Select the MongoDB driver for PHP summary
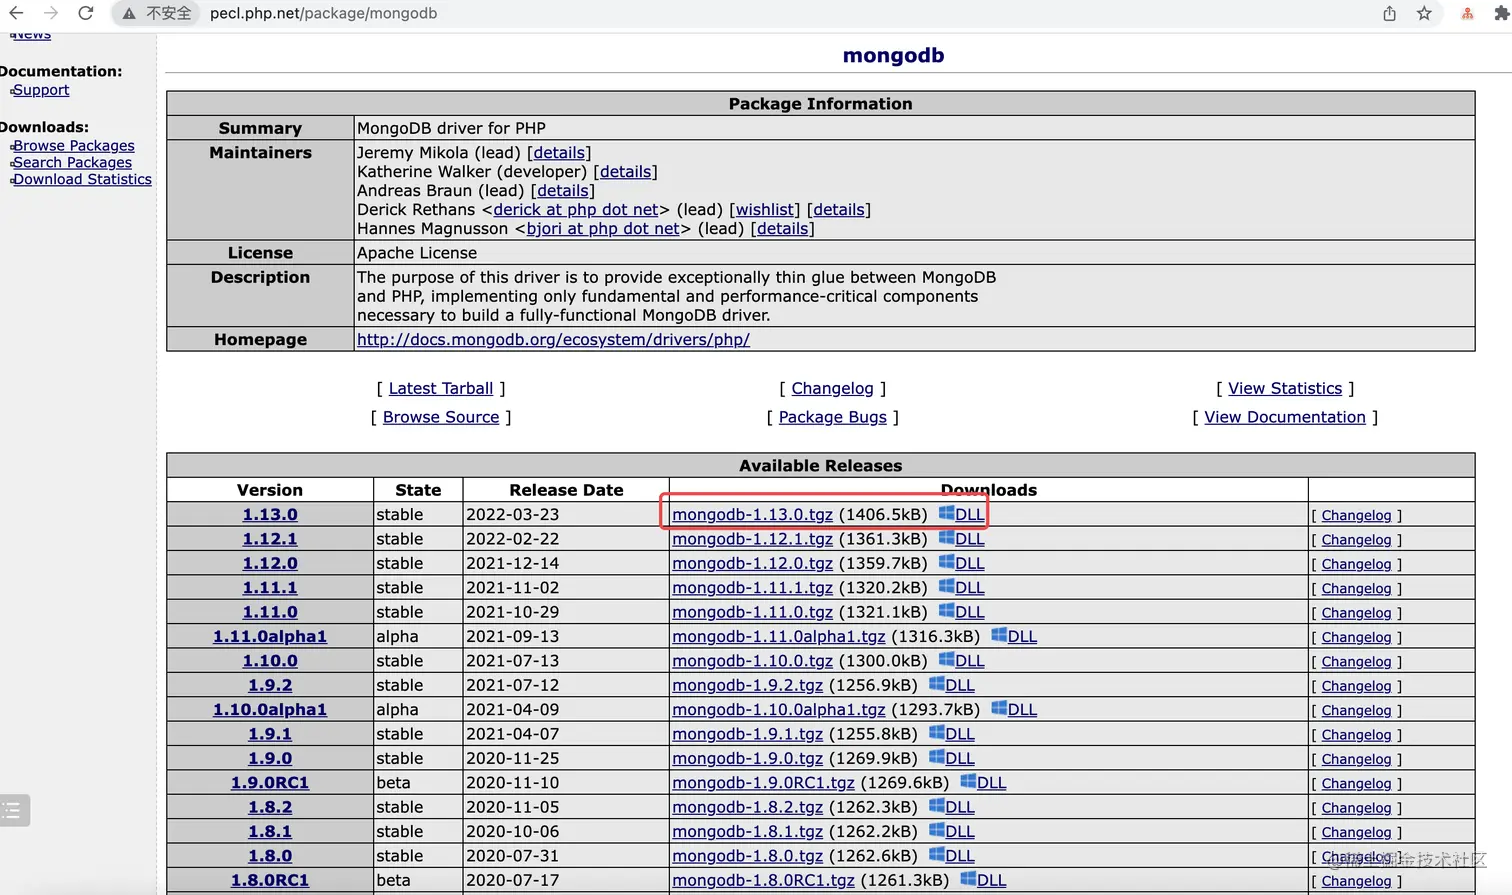The height and width of the screenshot is (895, 1512). coord(451,128)
